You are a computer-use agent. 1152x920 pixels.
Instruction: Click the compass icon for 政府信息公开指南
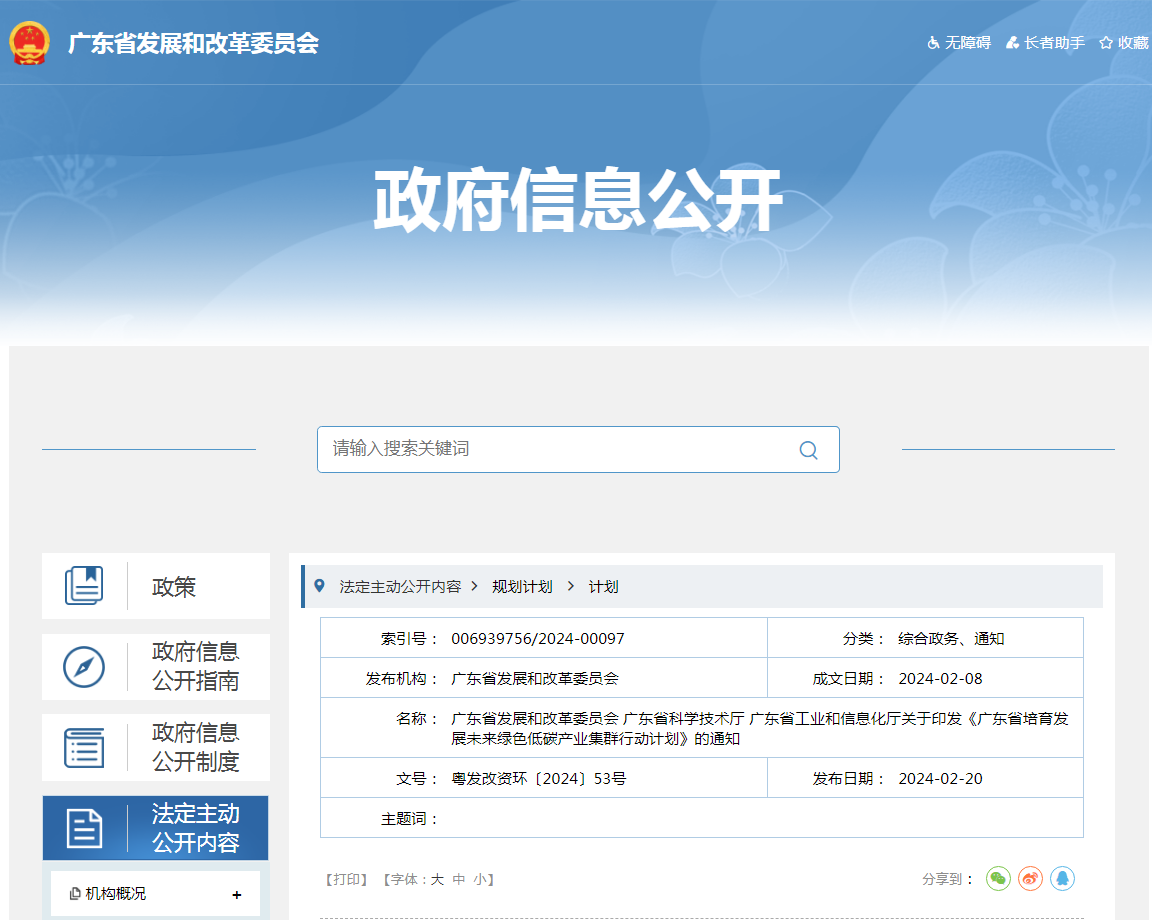point(84,667)
